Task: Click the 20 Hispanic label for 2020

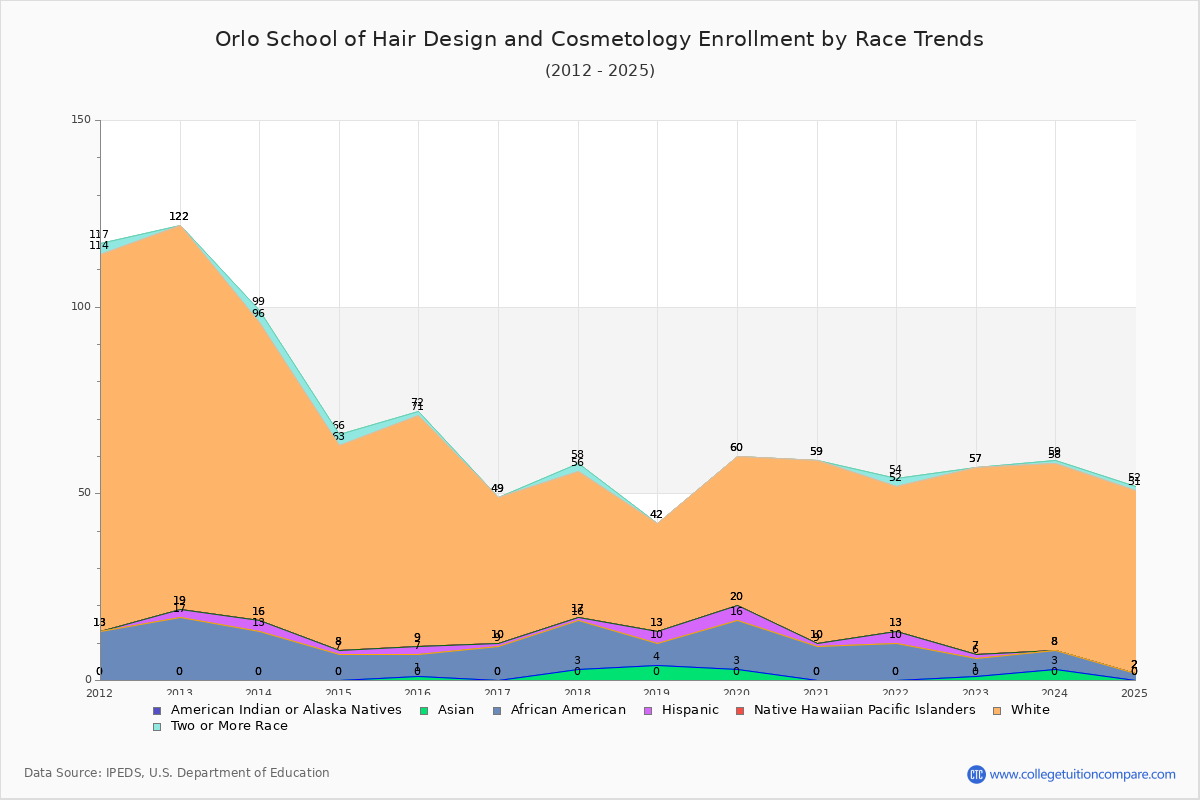Action: (x=736, y=597)
